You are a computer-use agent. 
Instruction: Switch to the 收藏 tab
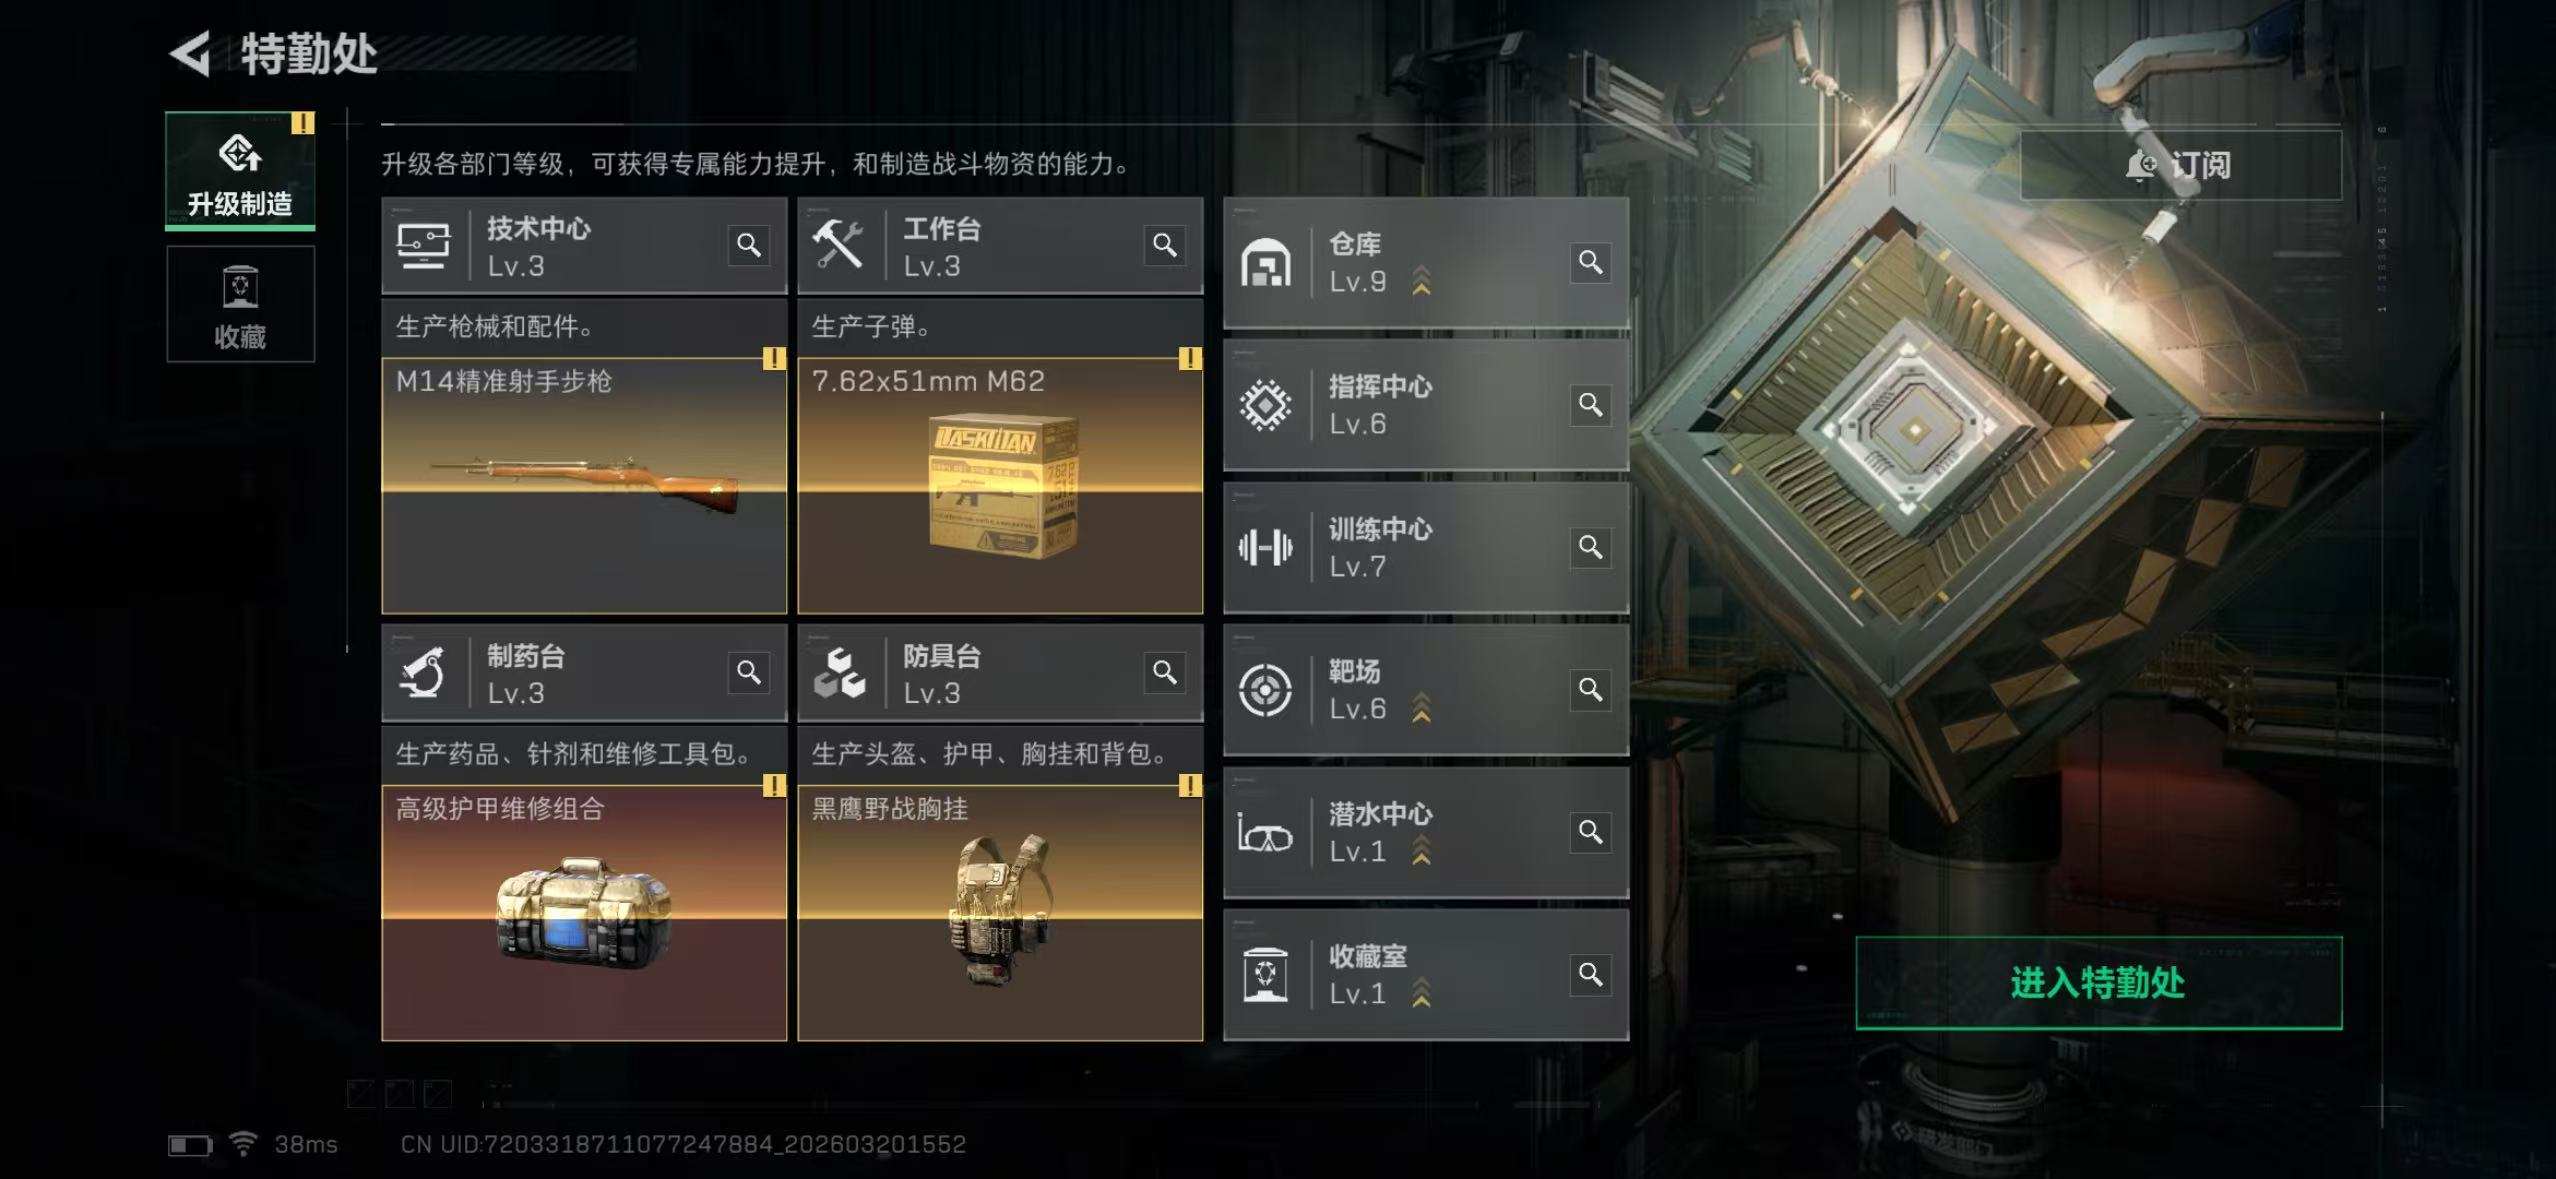240,304
